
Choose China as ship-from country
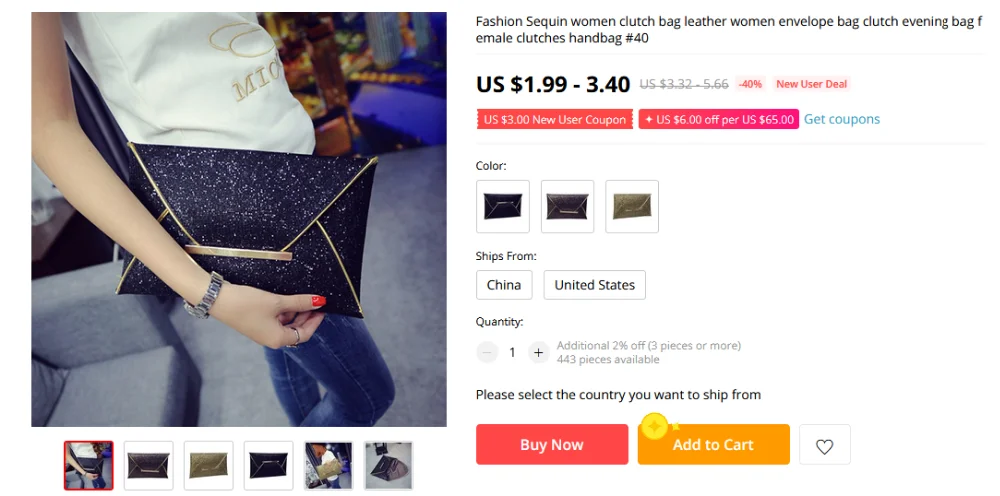coord(504,285)
